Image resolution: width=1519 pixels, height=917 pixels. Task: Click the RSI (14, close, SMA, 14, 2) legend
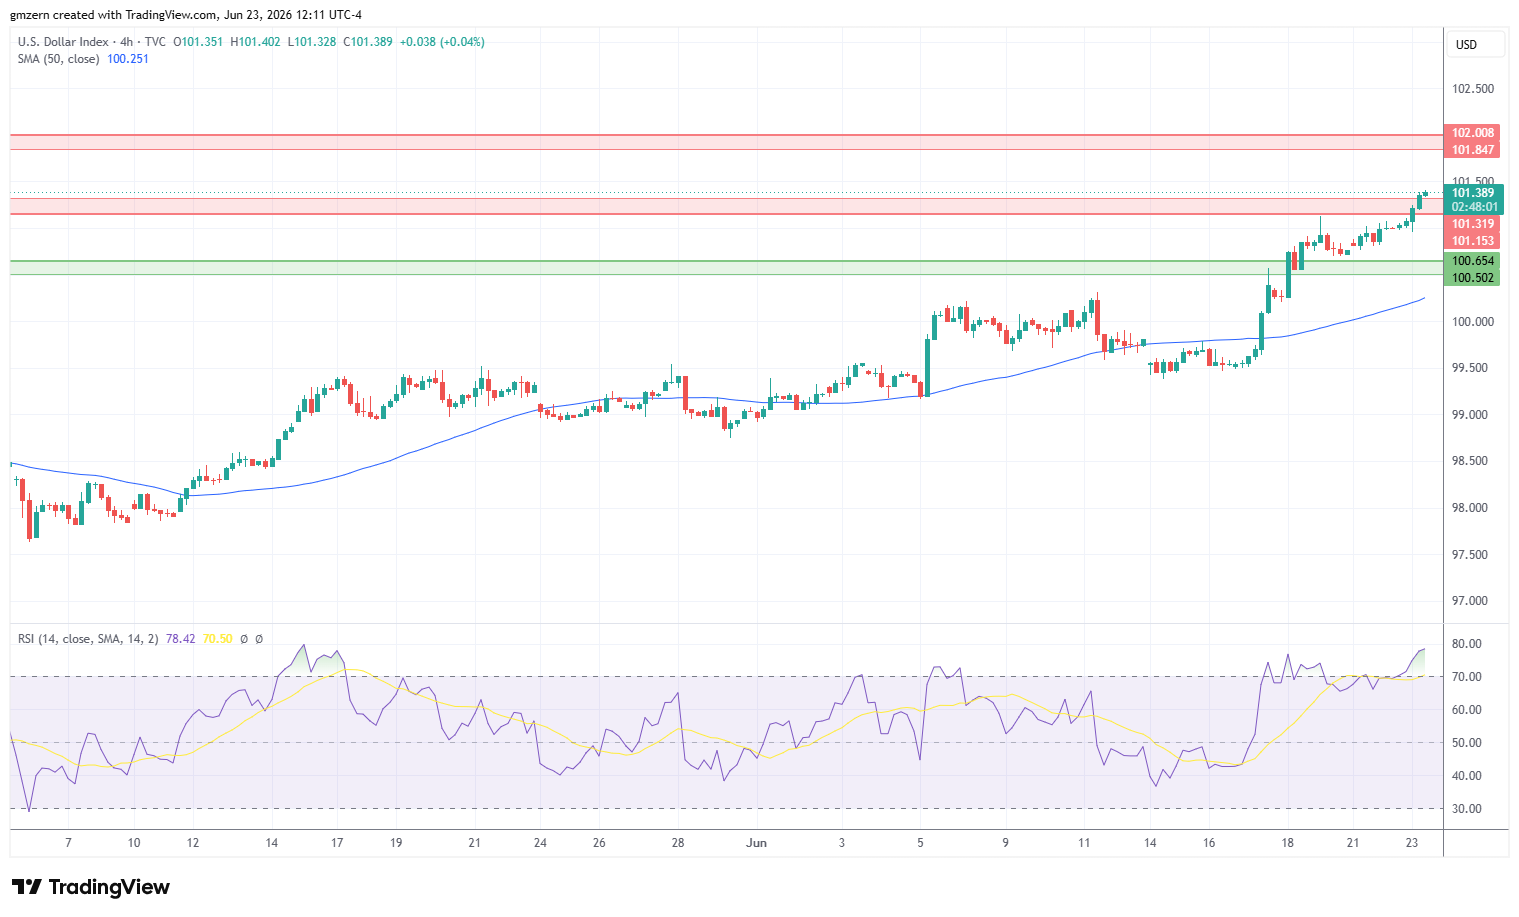[88, 638]
